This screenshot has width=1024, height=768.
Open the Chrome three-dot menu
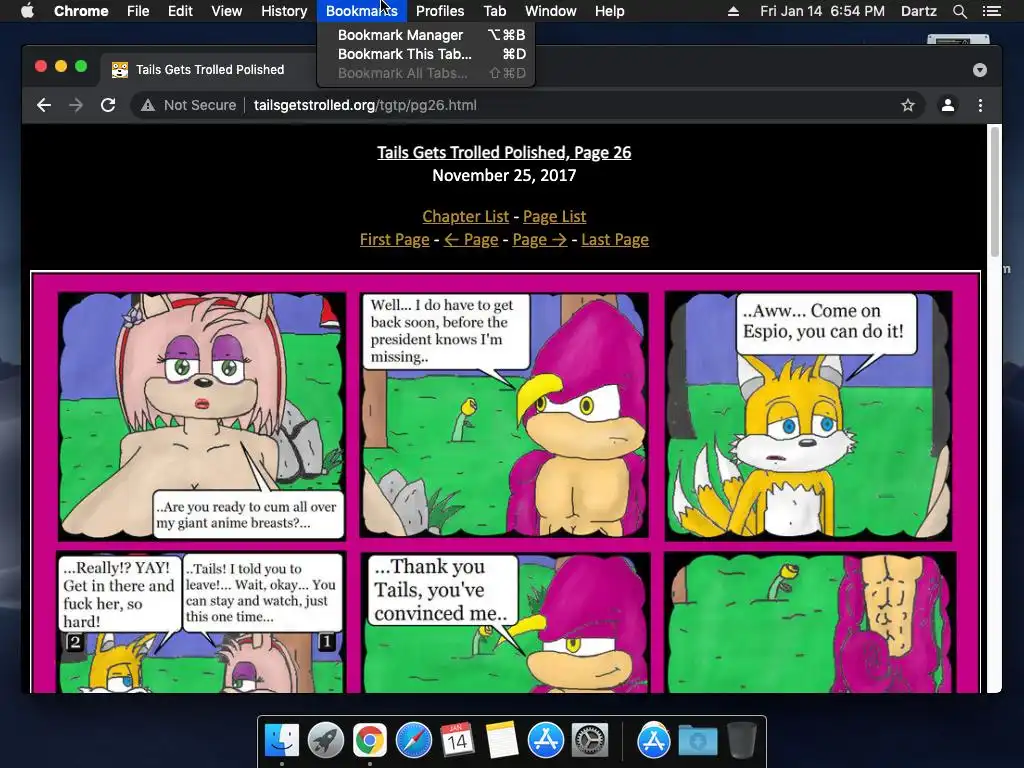click(x=980, y=105)
